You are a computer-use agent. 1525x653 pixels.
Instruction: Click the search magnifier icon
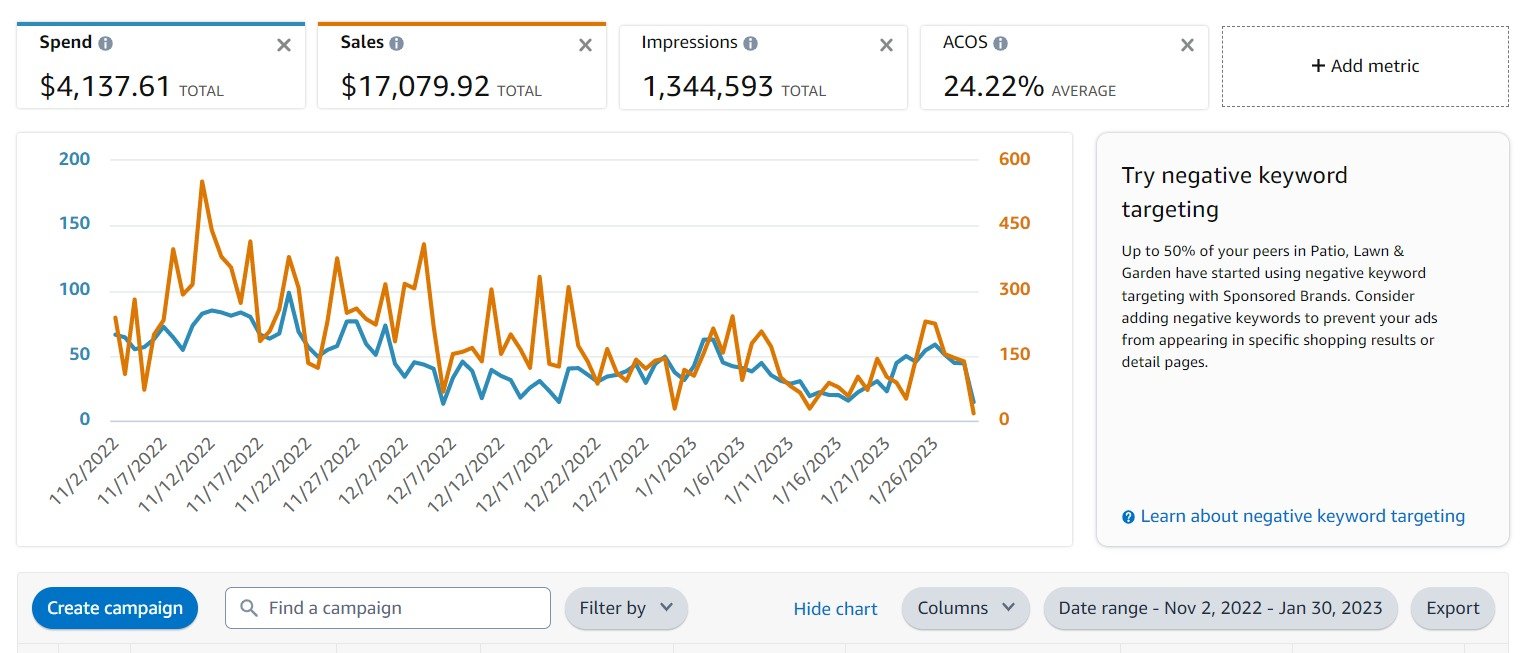pyautogui.click(x=249, y=608)
